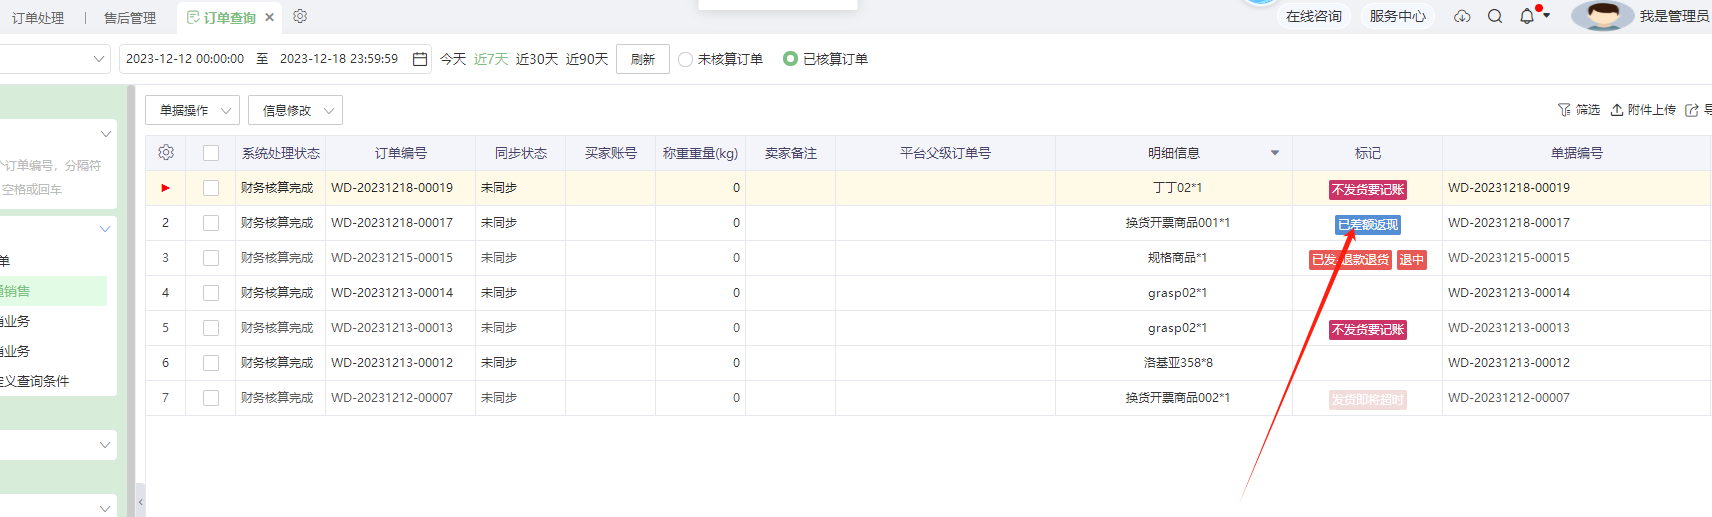Screen dimensions: 1712x517
Task: Expand the 单据操作 dropdown
Action: tap(192, 110)
